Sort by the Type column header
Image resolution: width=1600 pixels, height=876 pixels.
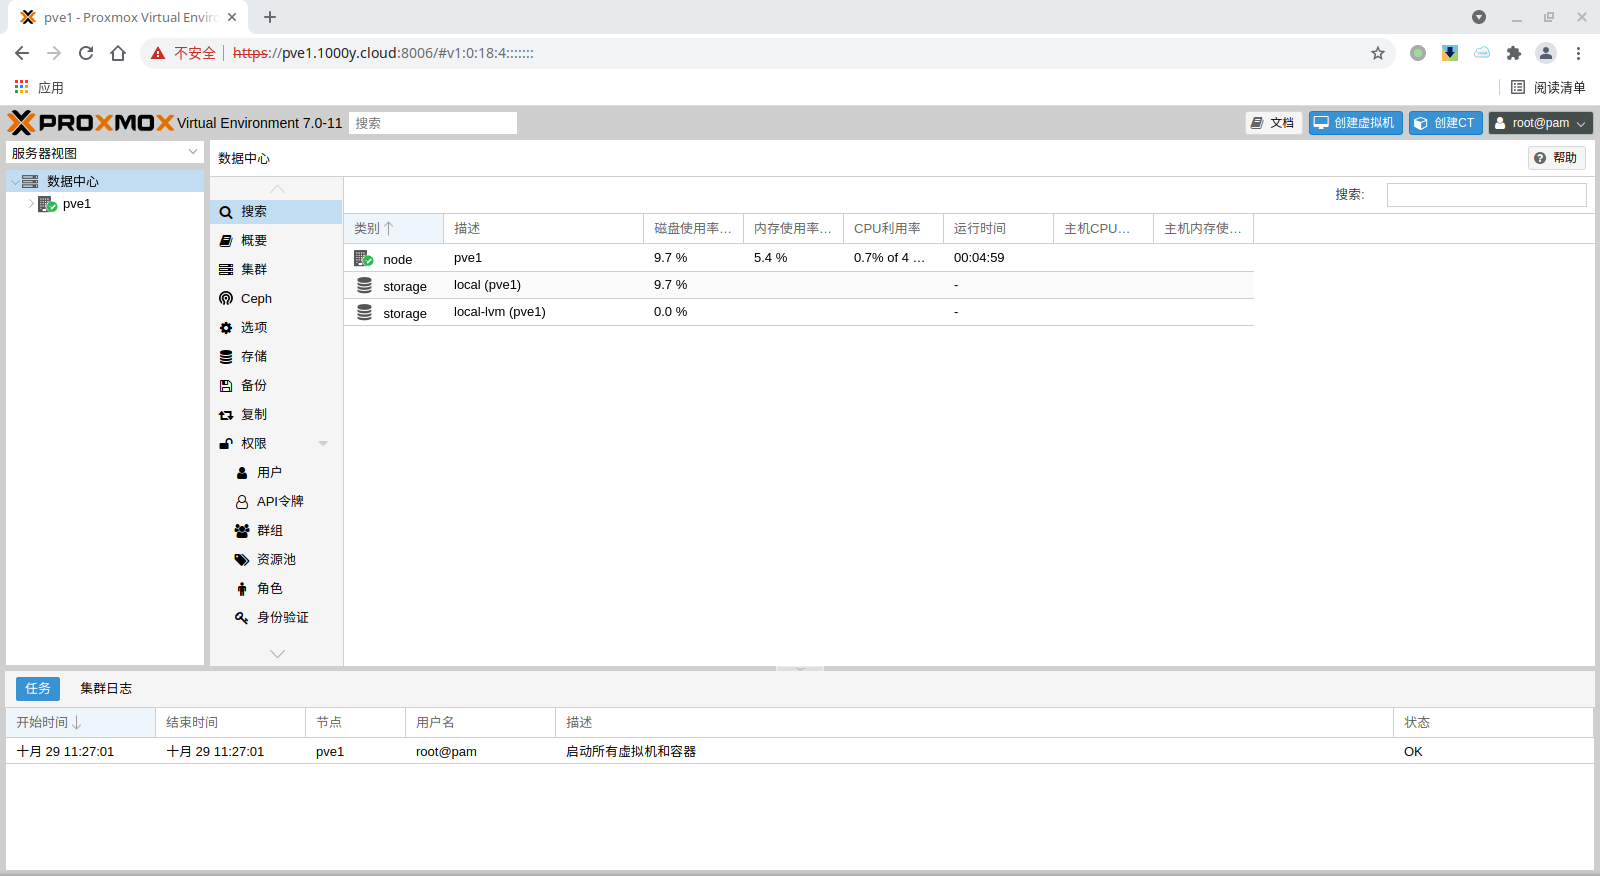coord(392,228)
